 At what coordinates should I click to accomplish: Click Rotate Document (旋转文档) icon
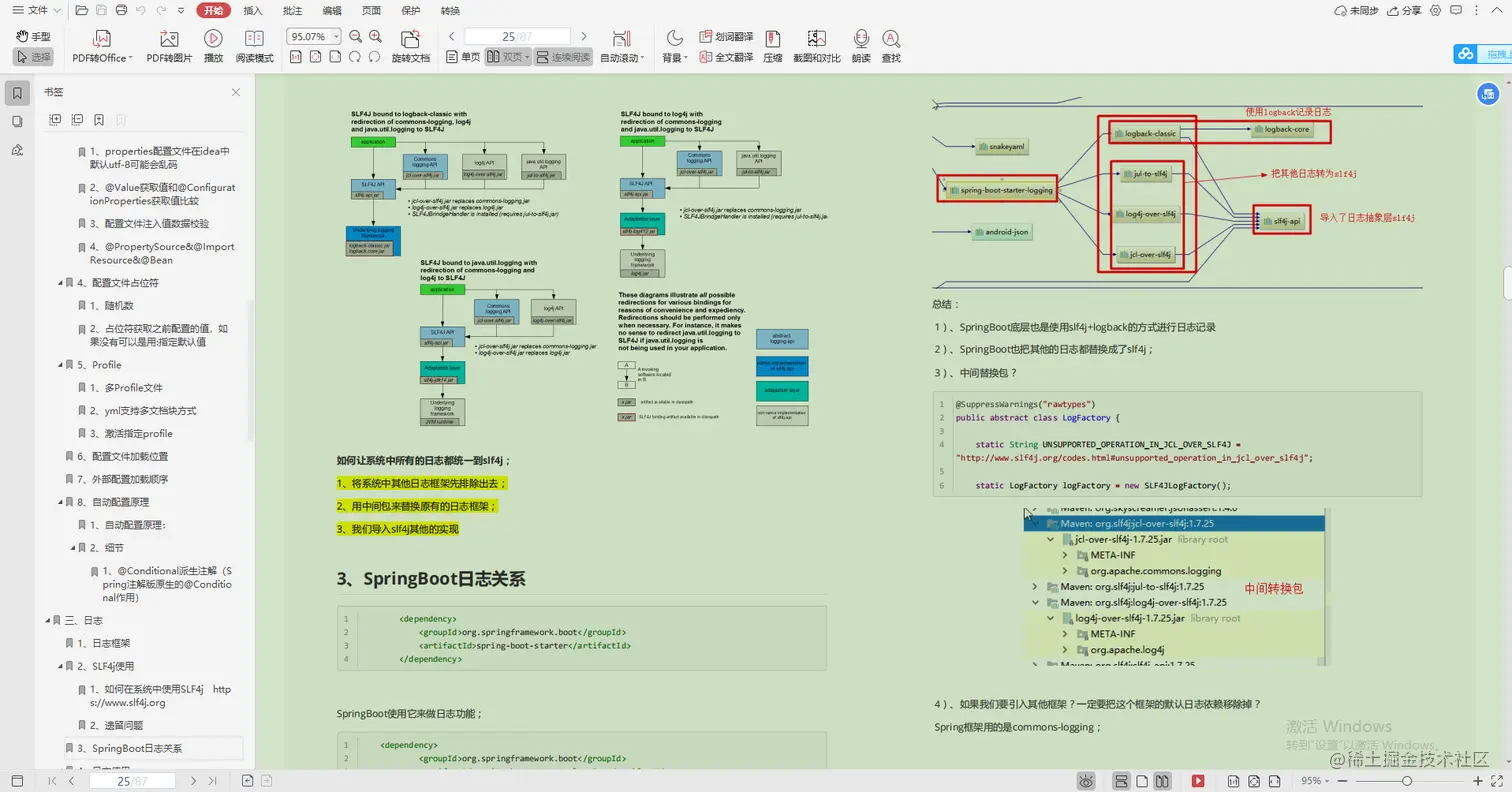coord(410,47)
